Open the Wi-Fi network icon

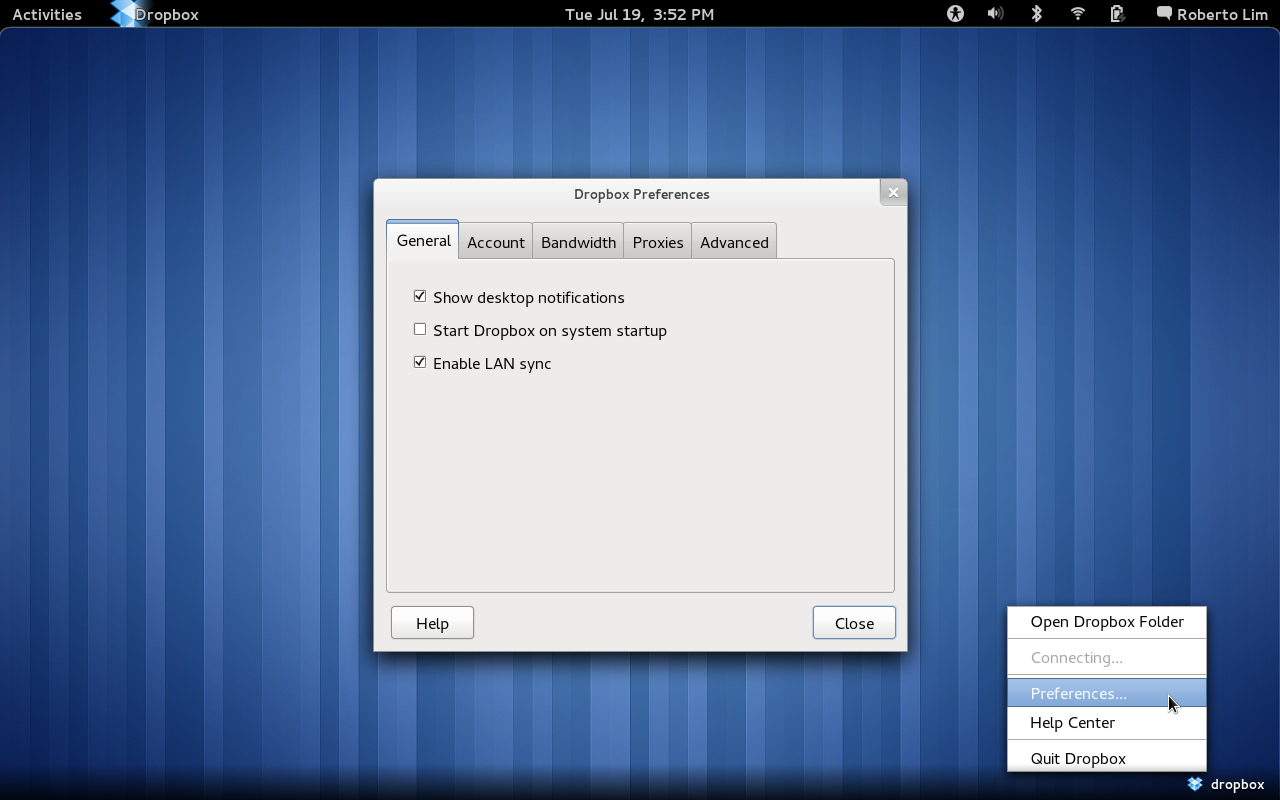[x=1077, y=14]
